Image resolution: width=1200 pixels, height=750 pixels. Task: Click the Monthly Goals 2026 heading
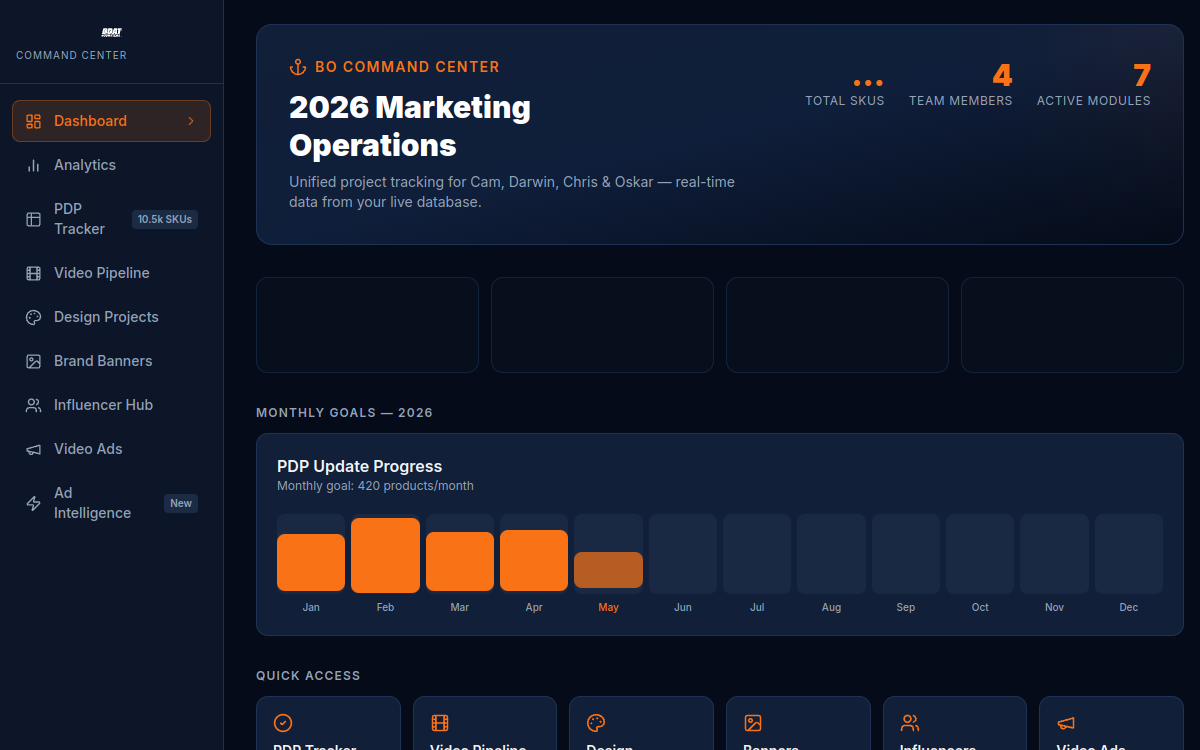click(x=344, y=413)
